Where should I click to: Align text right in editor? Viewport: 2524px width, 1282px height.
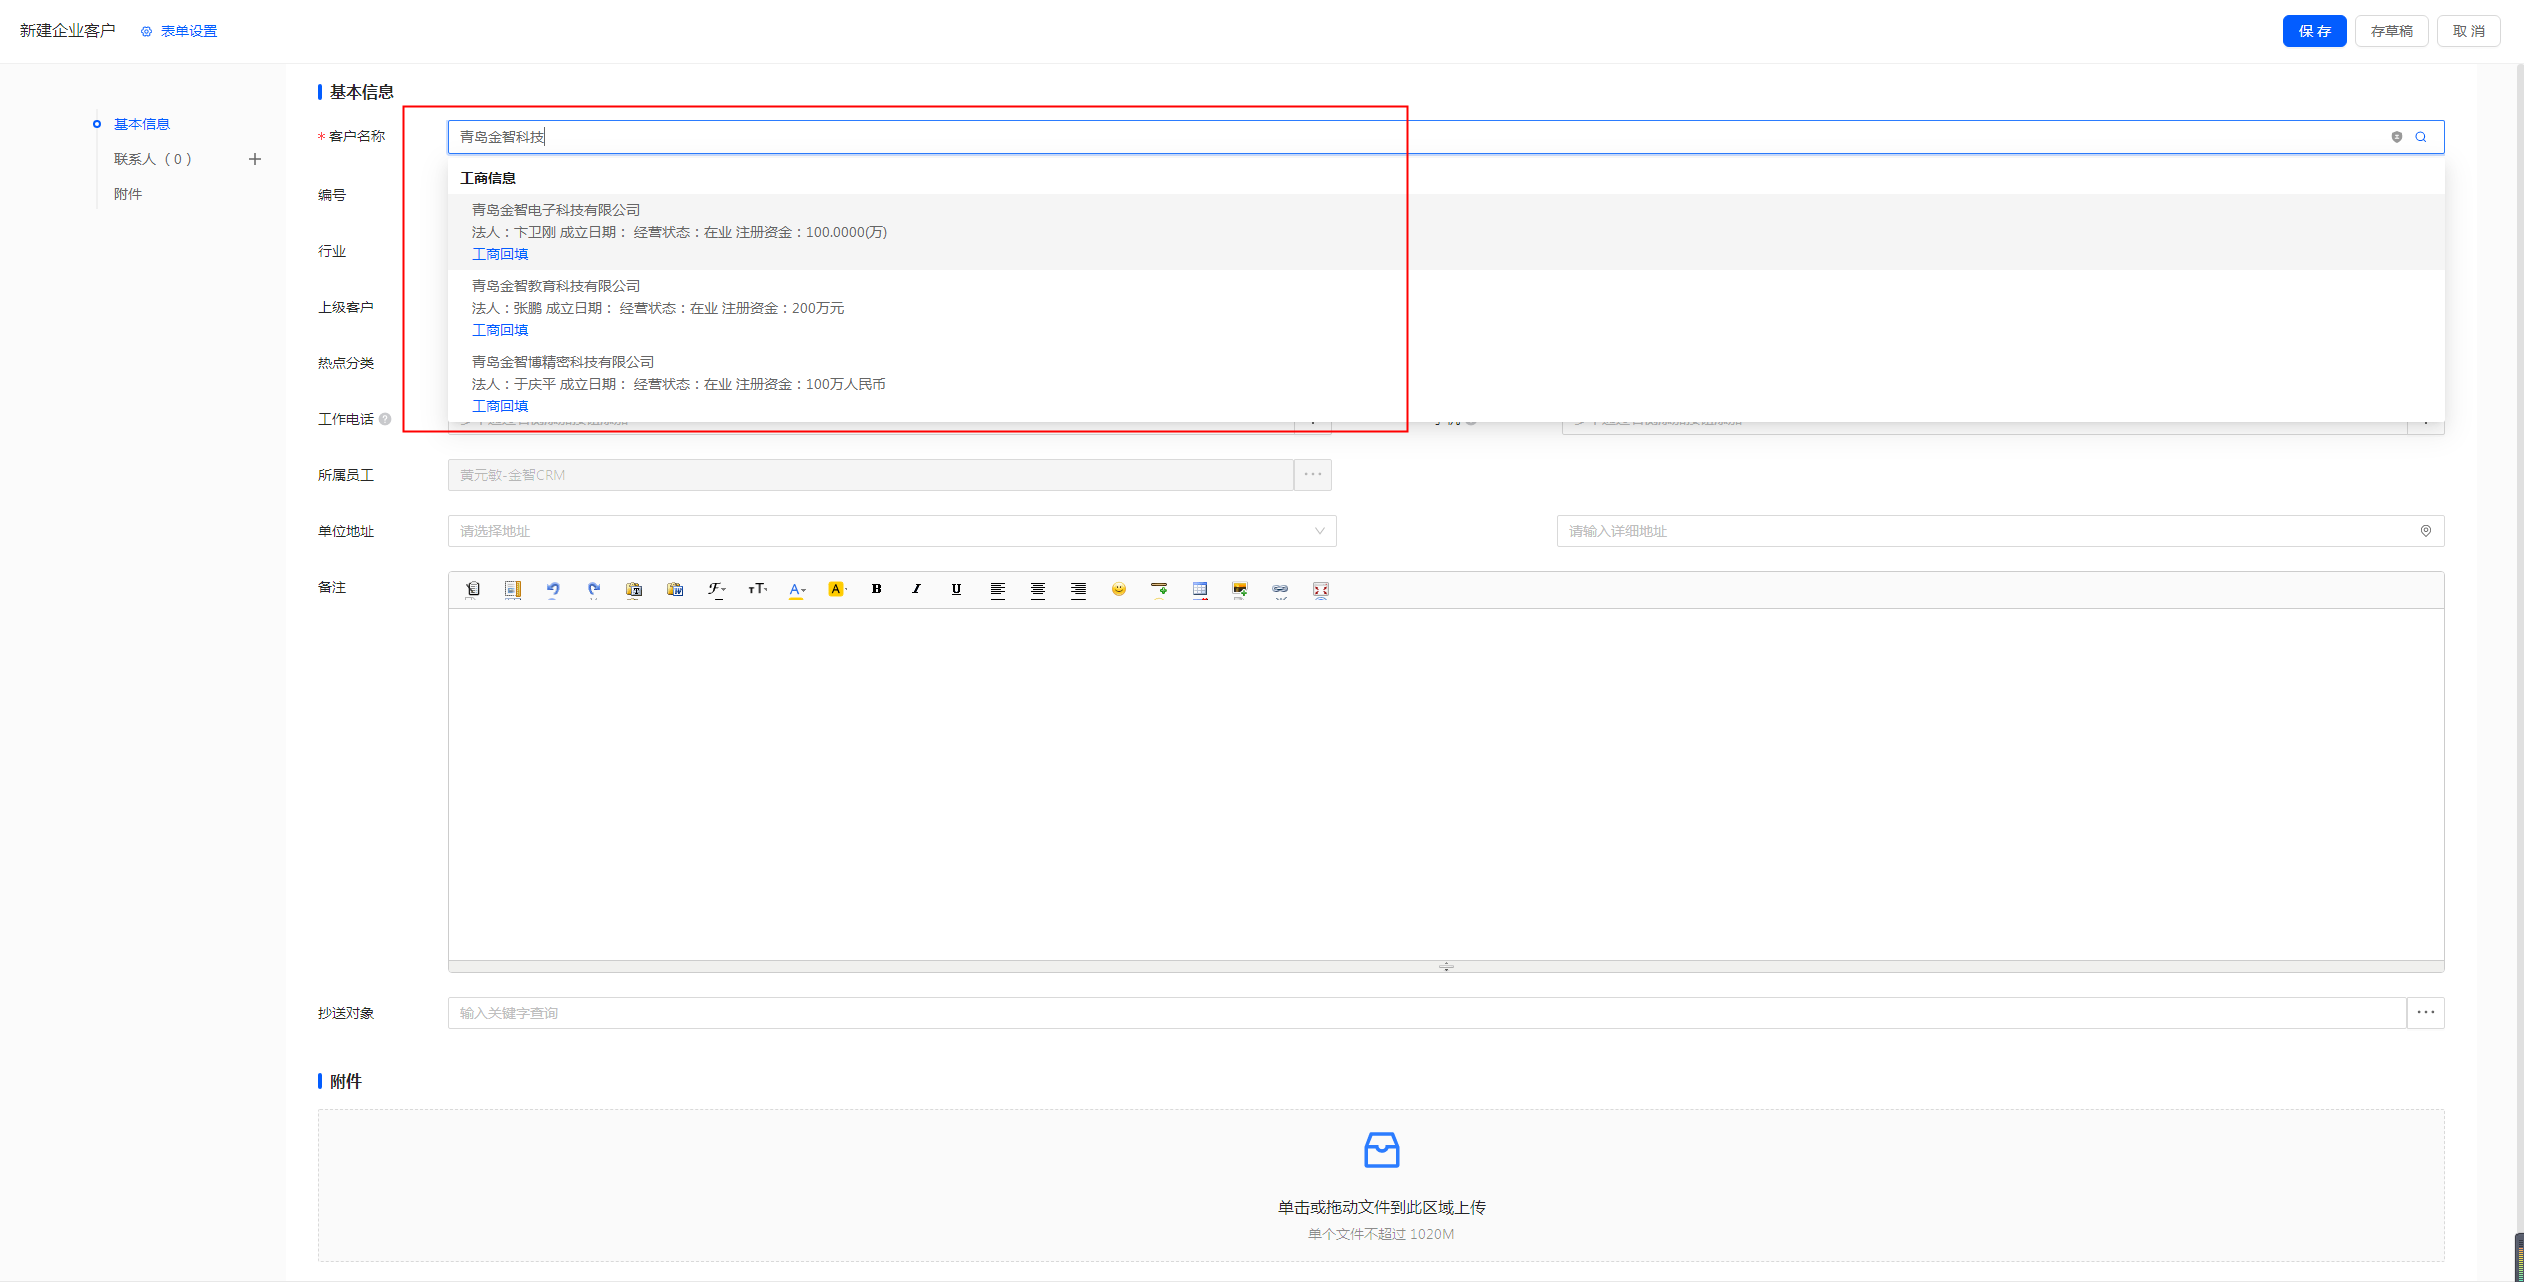tap(1078, 590)
